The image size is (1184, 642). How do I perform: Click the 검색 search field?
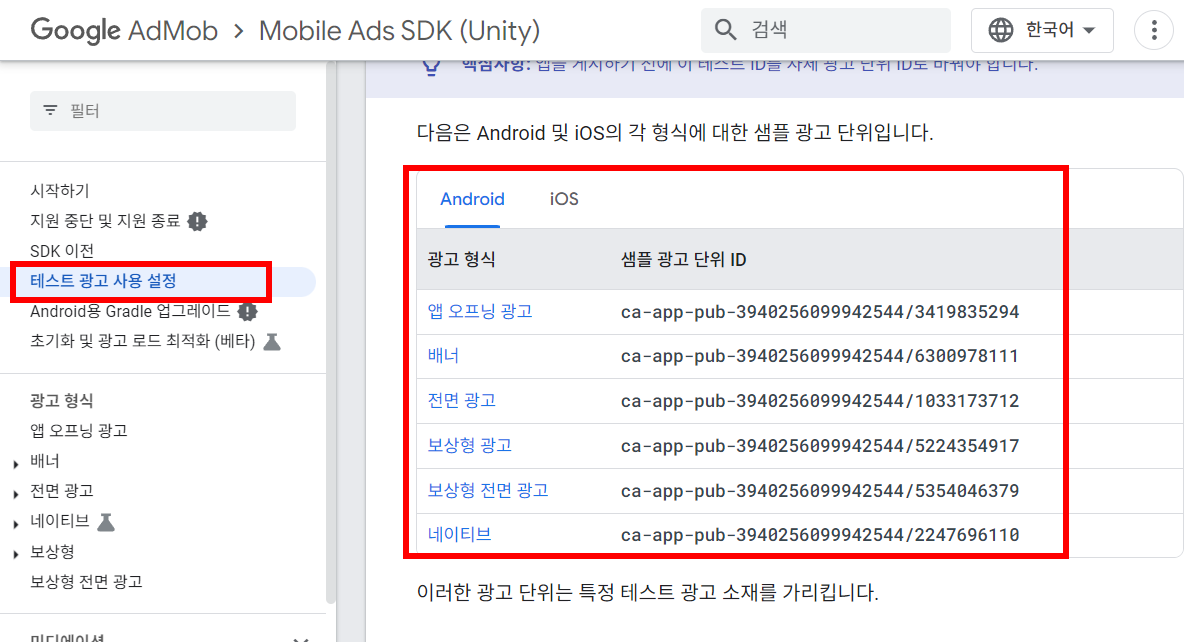point(825,30)
